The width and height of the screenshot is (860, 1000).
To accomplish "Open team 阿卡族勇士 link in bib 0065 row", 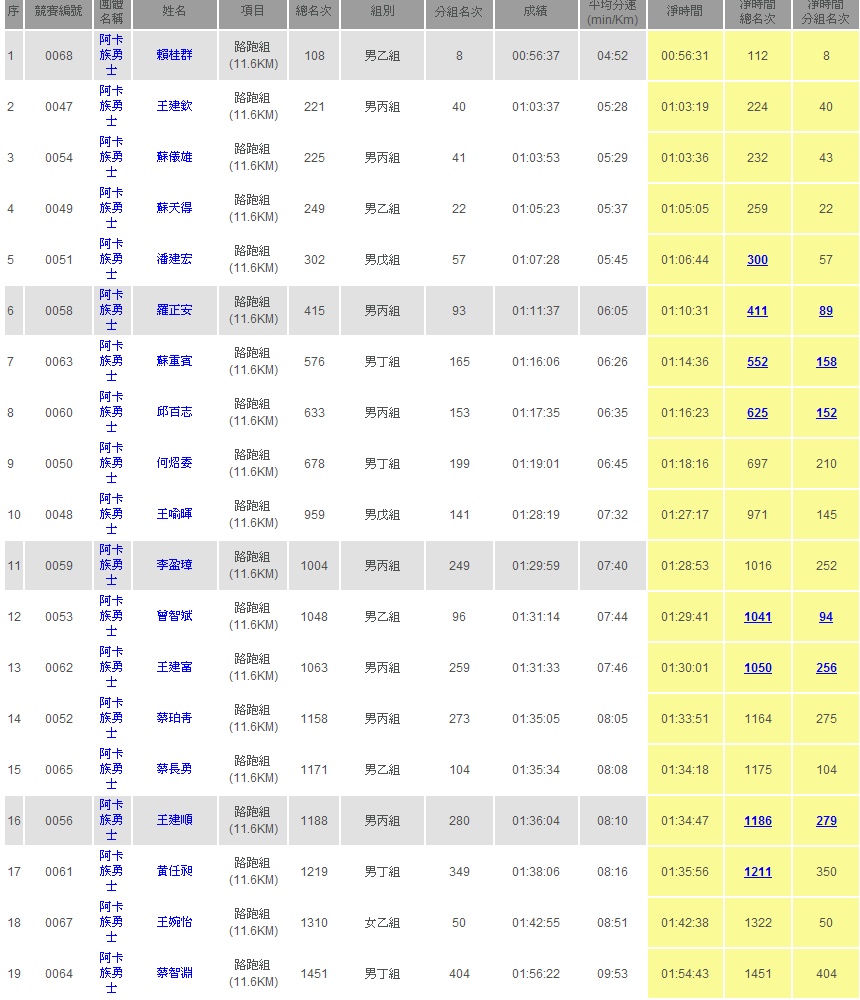I will click(x=112, y=769).
